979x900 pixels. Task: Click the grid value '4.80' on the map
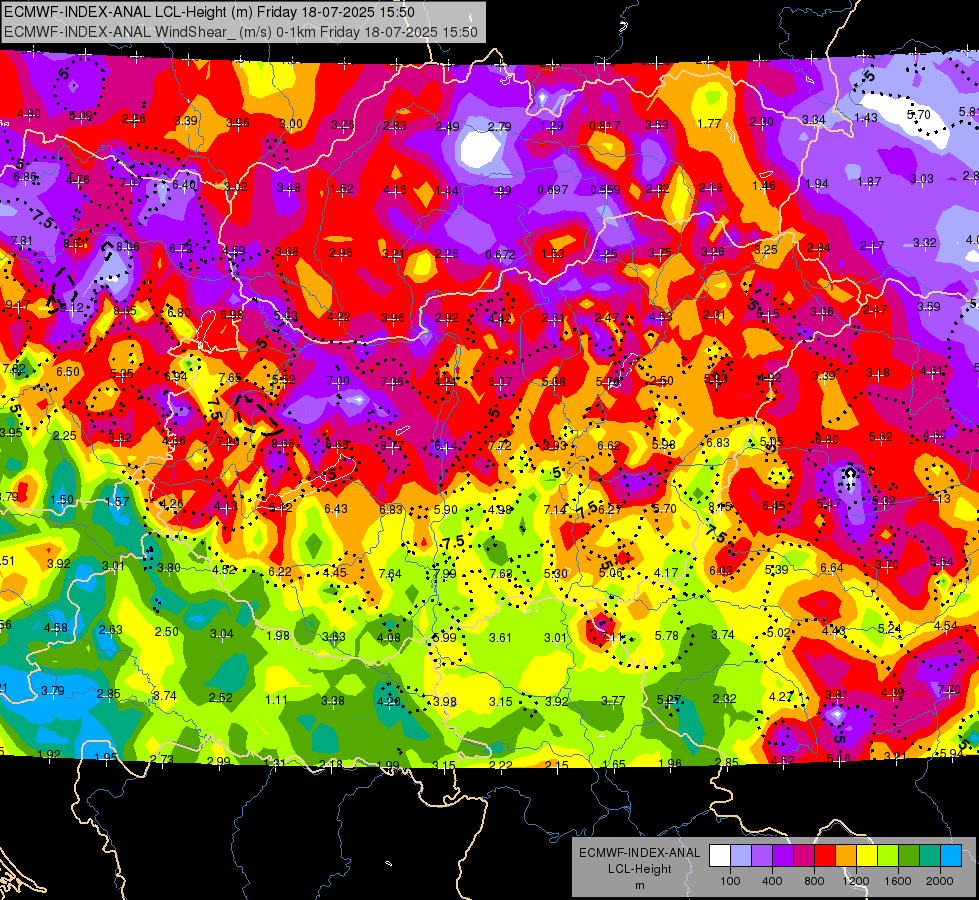point(29,114)
